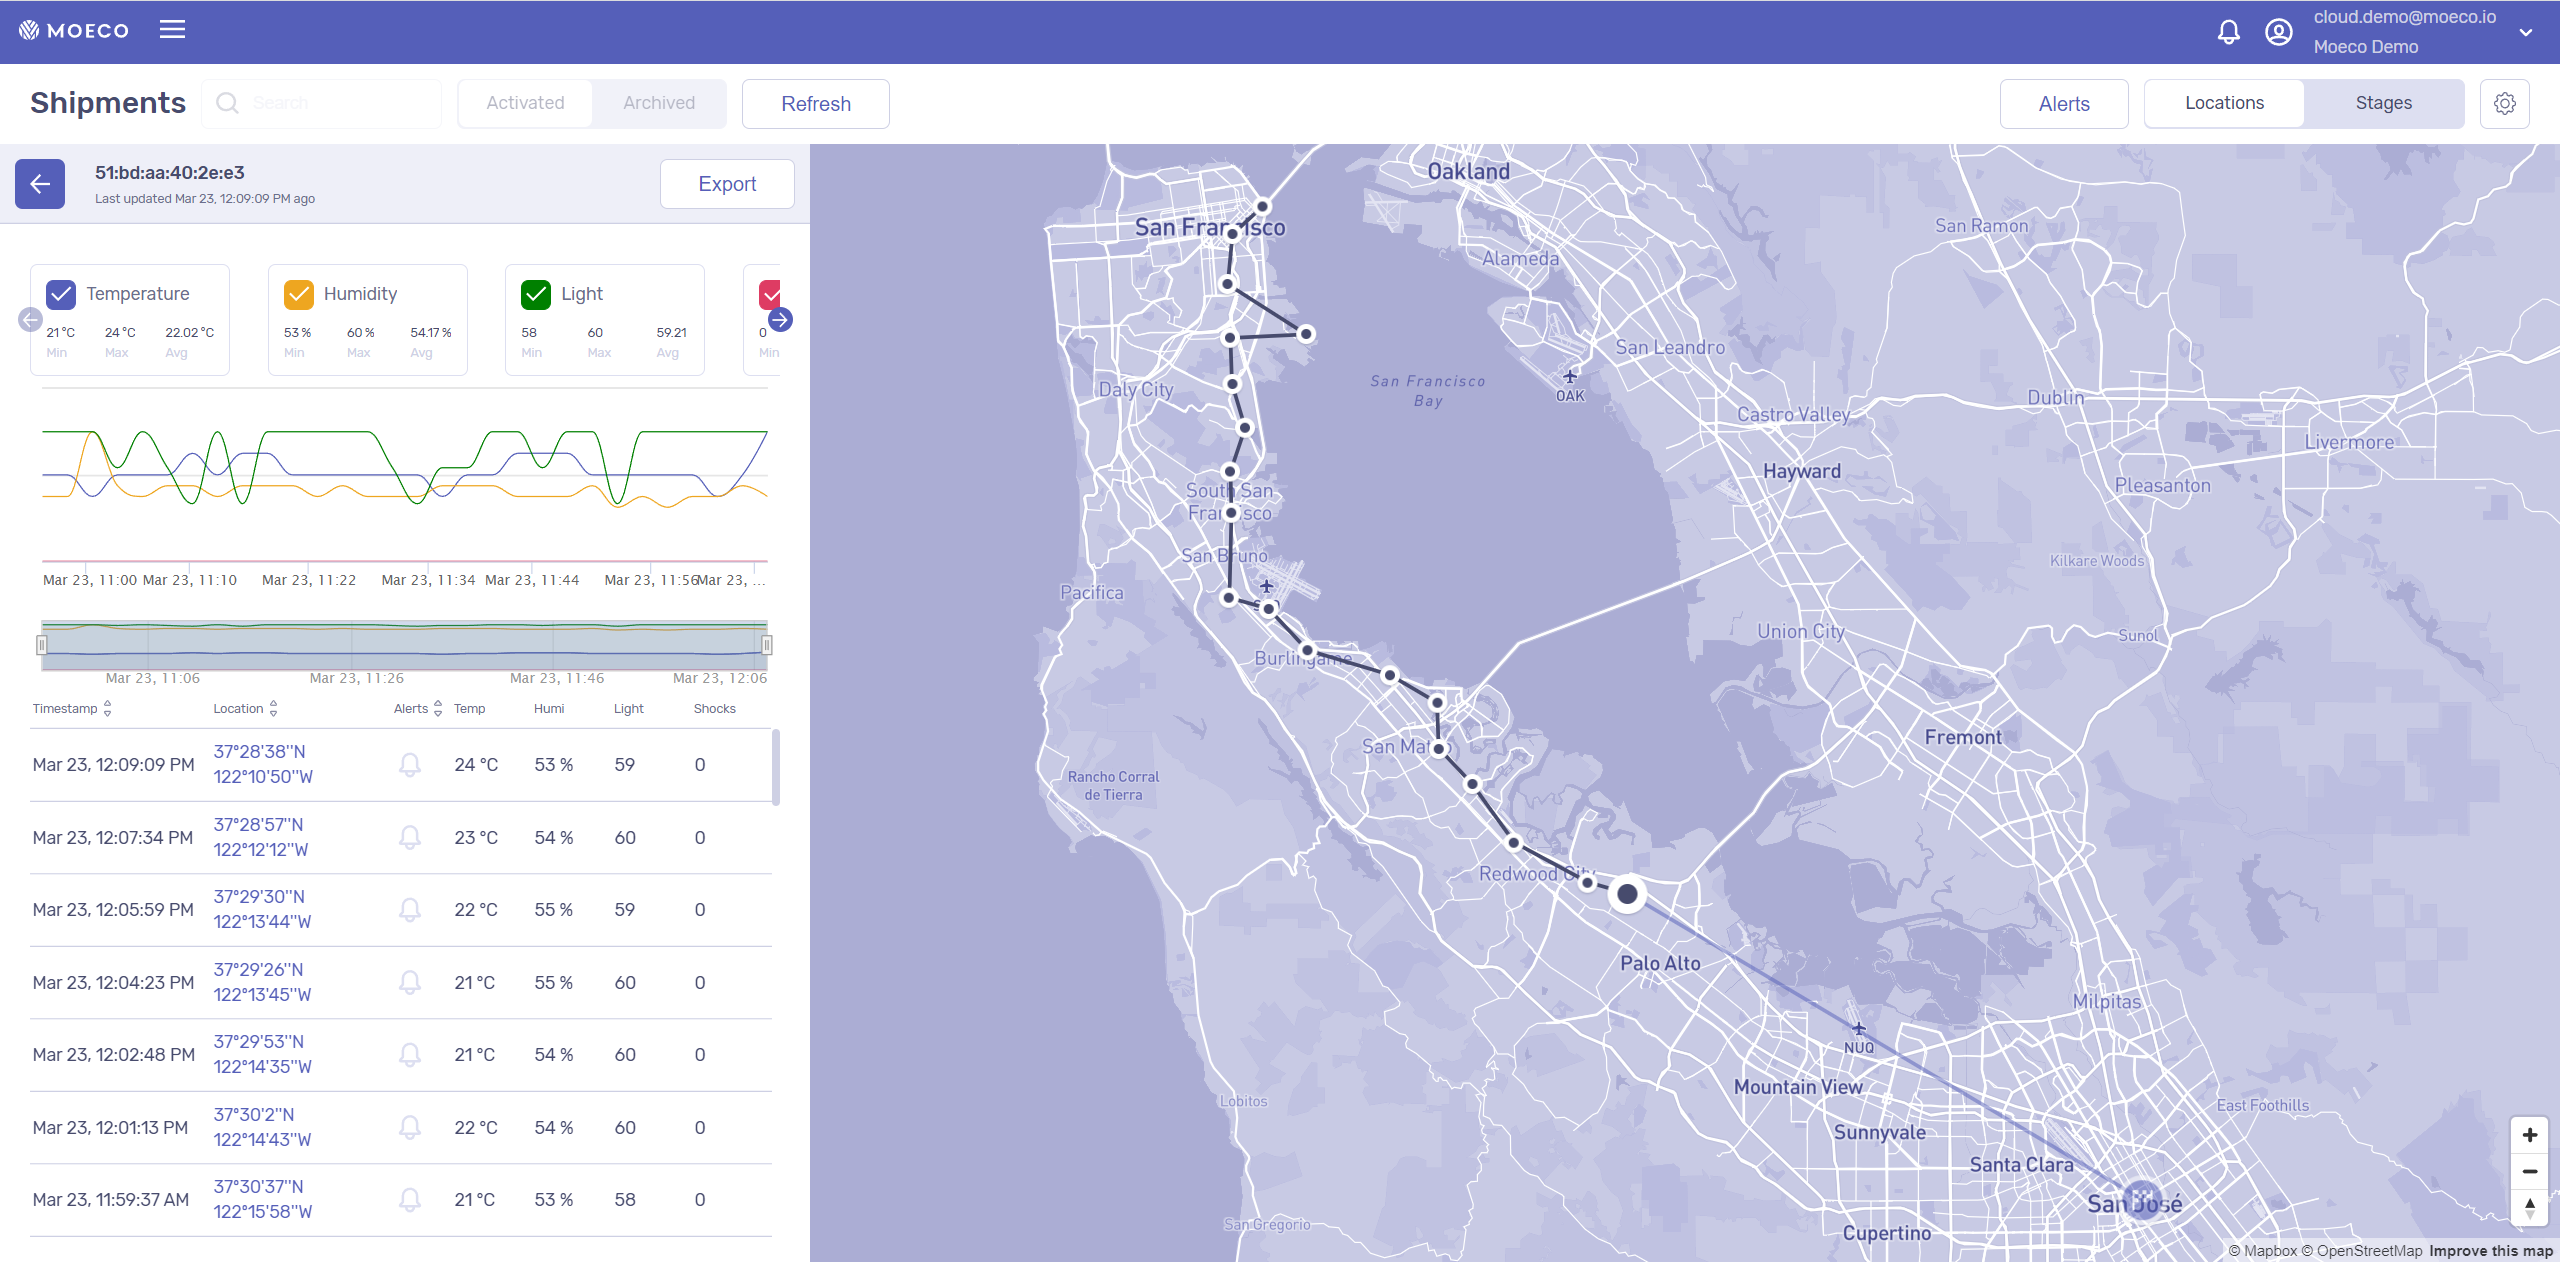This screenshot has width=2560, height=1262.
Task: Switch to the Archived tab
Action: click(658, 103)
